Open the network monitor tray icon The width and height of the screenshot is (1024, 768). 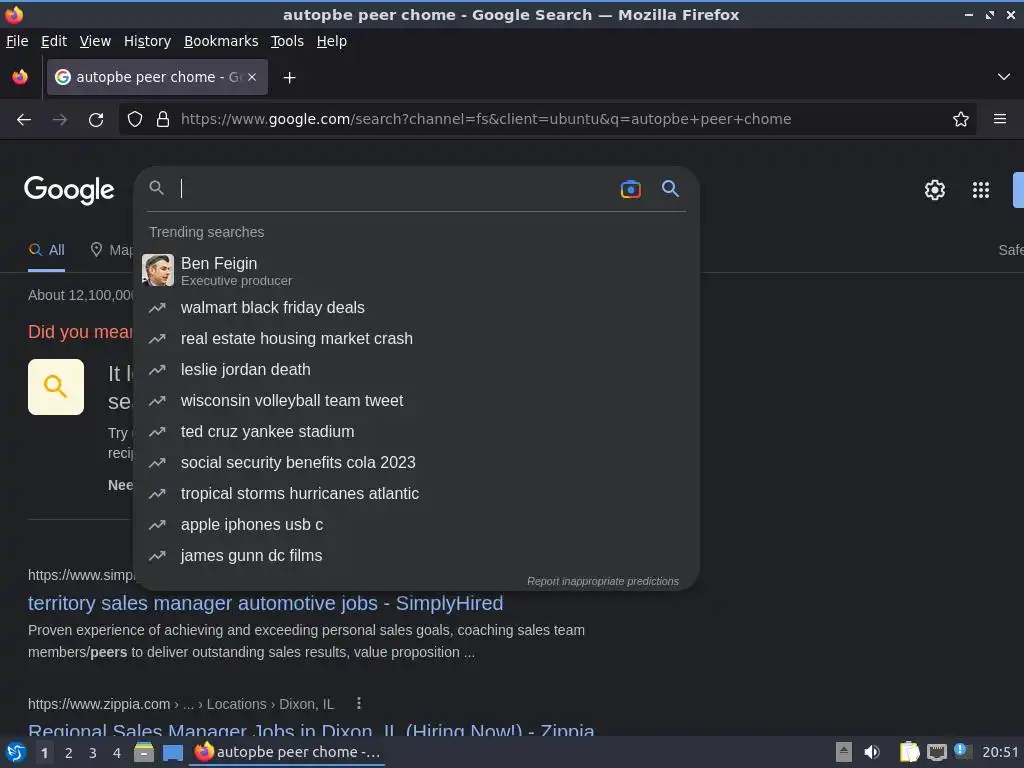936,752
